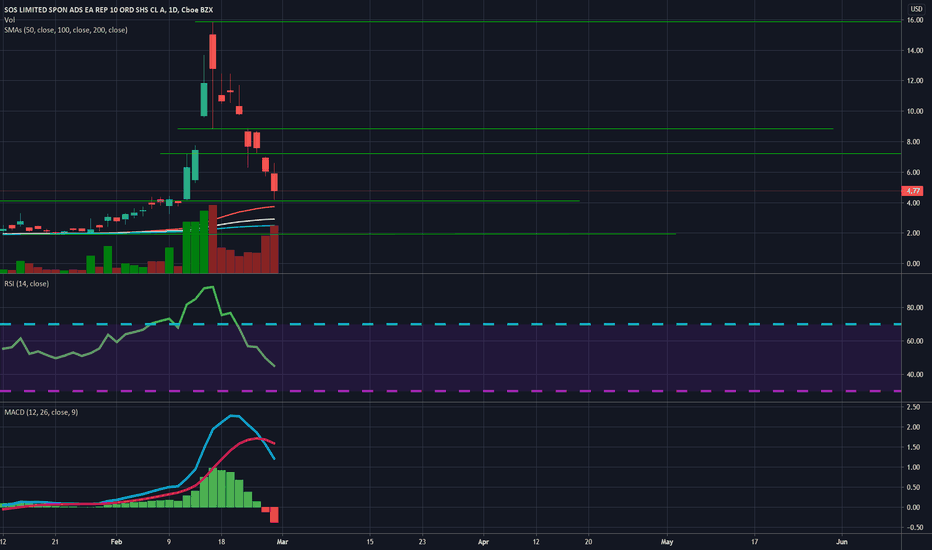Click 14.00 on the price axis
This screenshot has height=550, width=932.
pos(915,51)
